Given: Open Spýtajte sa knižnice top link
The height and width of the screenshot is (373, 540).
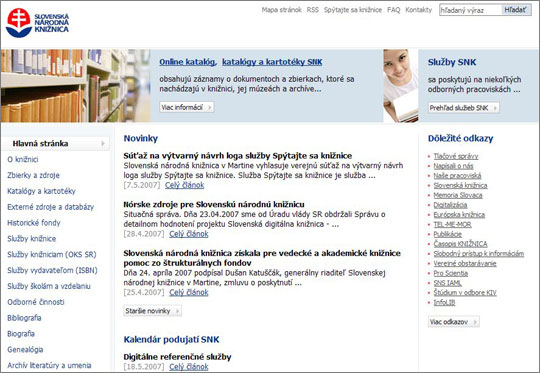Looking at the screenshot, I should pos(353,10).
